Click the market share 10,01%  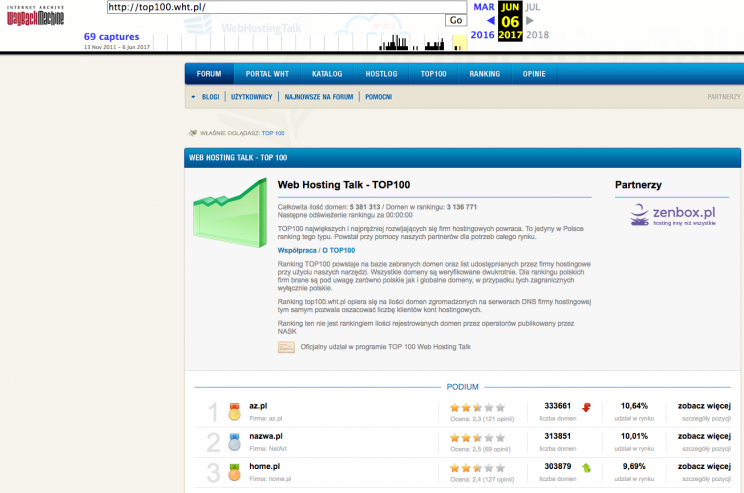point(634,436)
